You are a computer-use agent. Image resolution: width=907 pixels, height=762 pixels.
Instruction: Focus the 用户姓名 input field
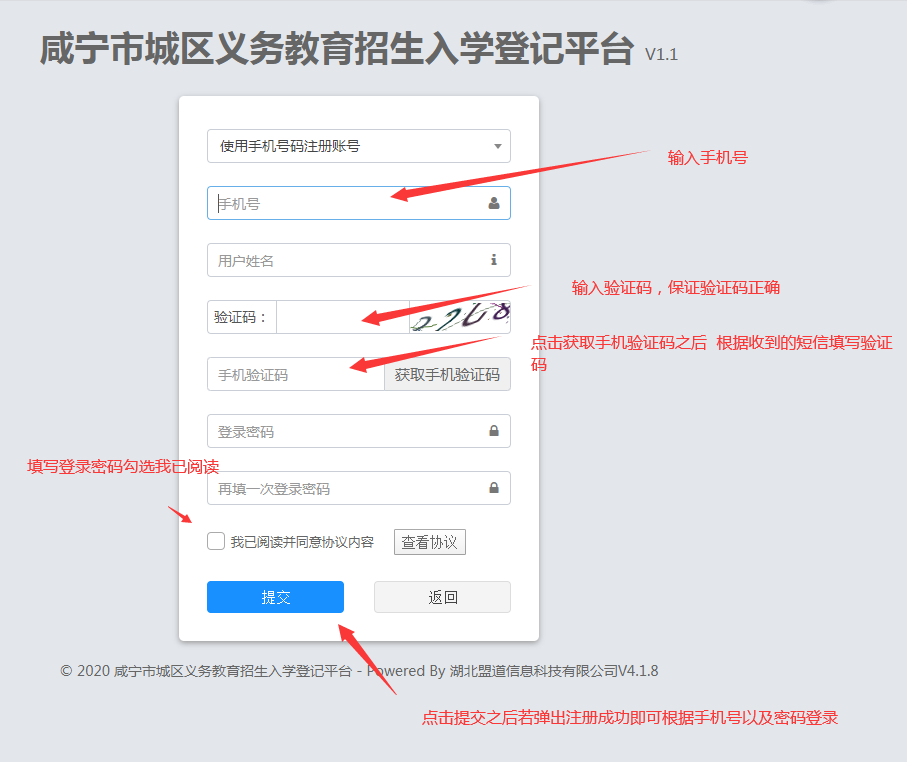pos(359,260)
